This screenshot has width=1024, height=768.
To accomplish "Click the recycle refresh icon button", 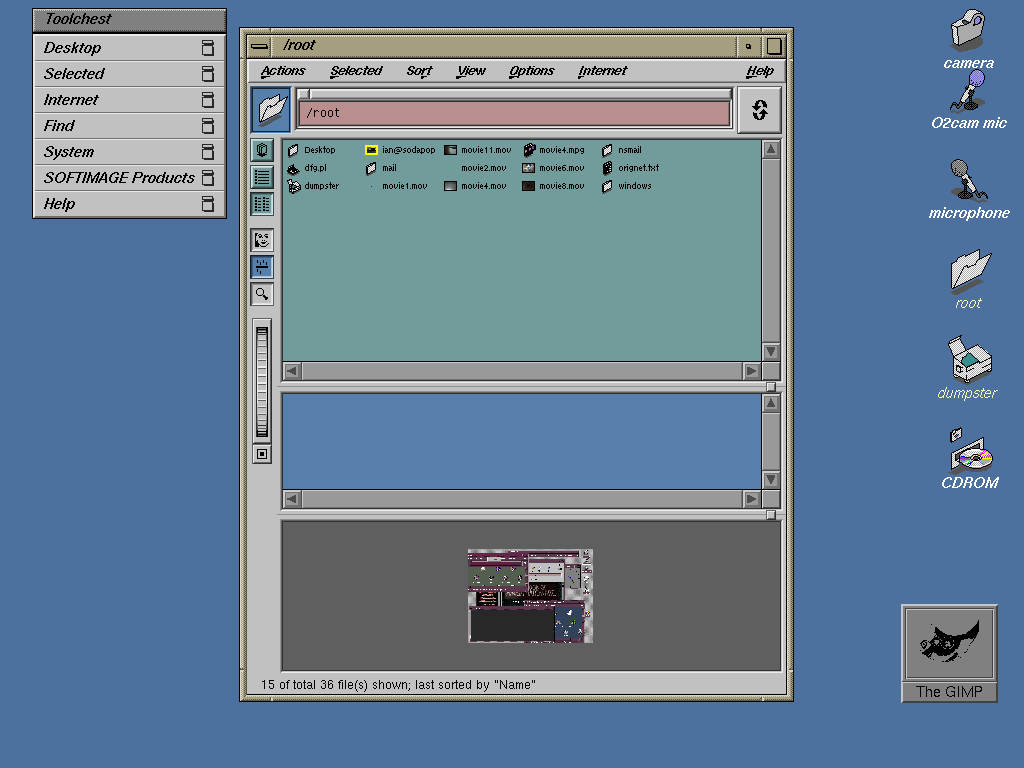I will pyautogui.click(x=759, y=110).
